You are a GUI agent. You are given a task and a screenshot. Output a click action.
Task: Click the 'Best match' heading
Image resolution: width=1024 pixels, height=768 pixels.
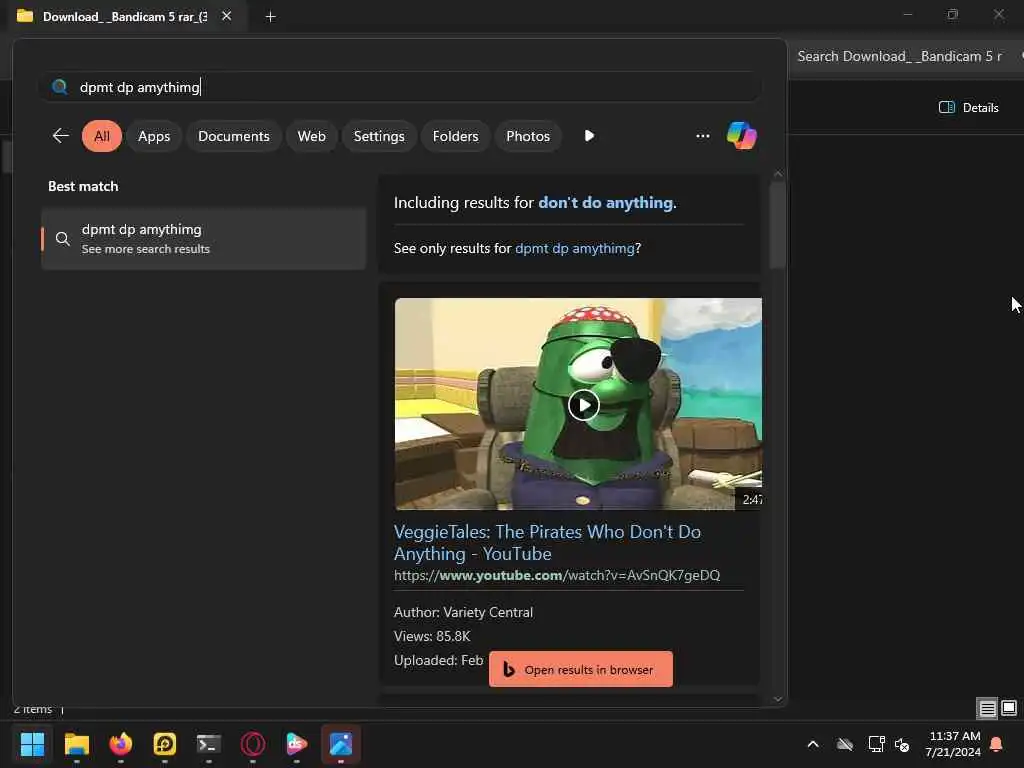click(x=83, y=186)
